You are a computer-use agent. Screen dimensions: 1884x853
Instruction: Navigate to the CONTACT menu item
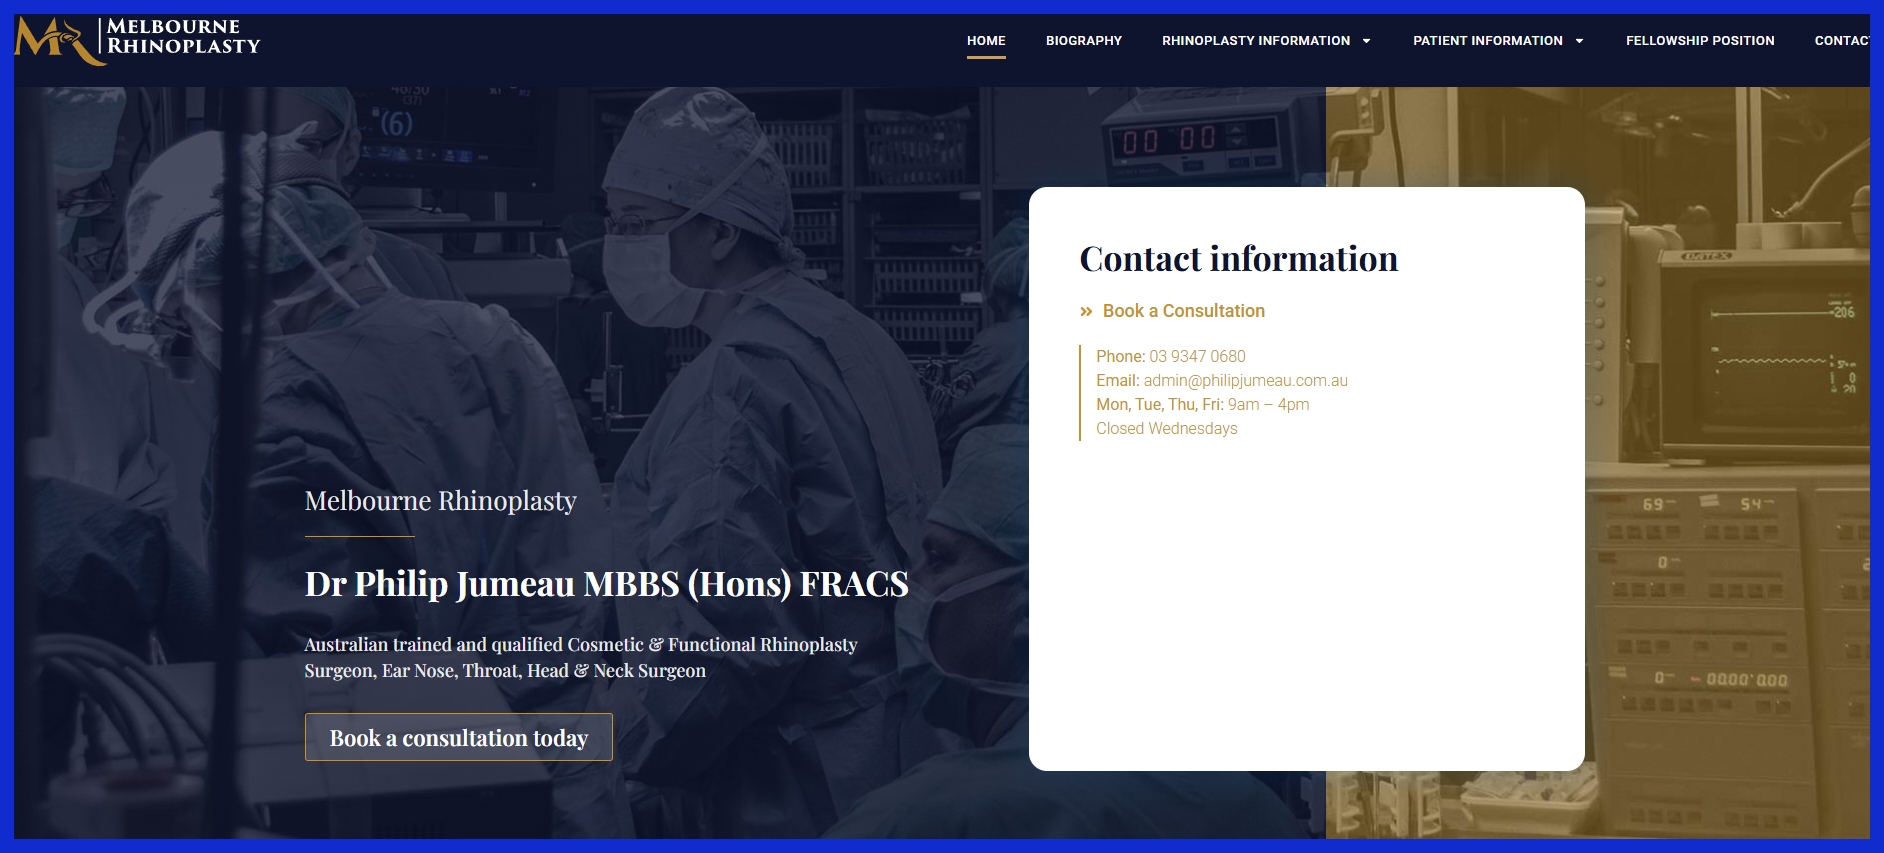pos(1841,41)
